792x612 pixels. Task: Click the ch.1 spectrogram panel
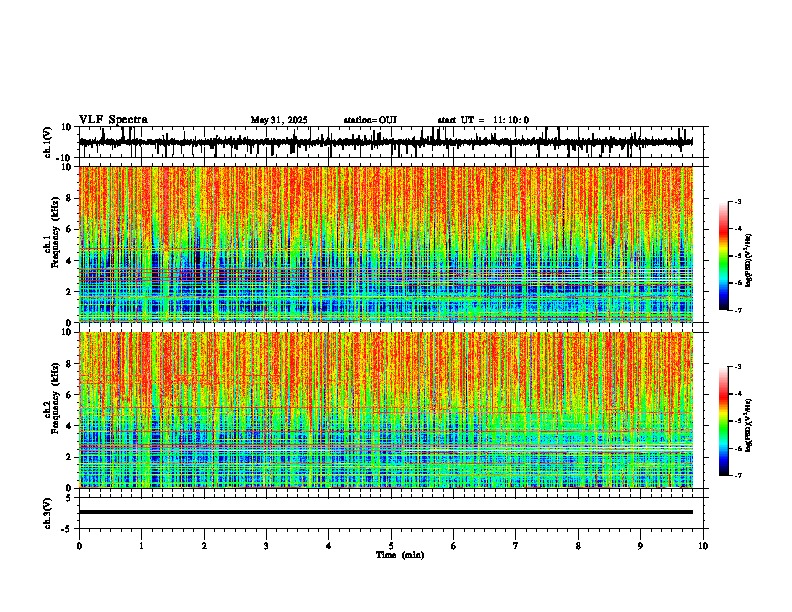(386, 244)
